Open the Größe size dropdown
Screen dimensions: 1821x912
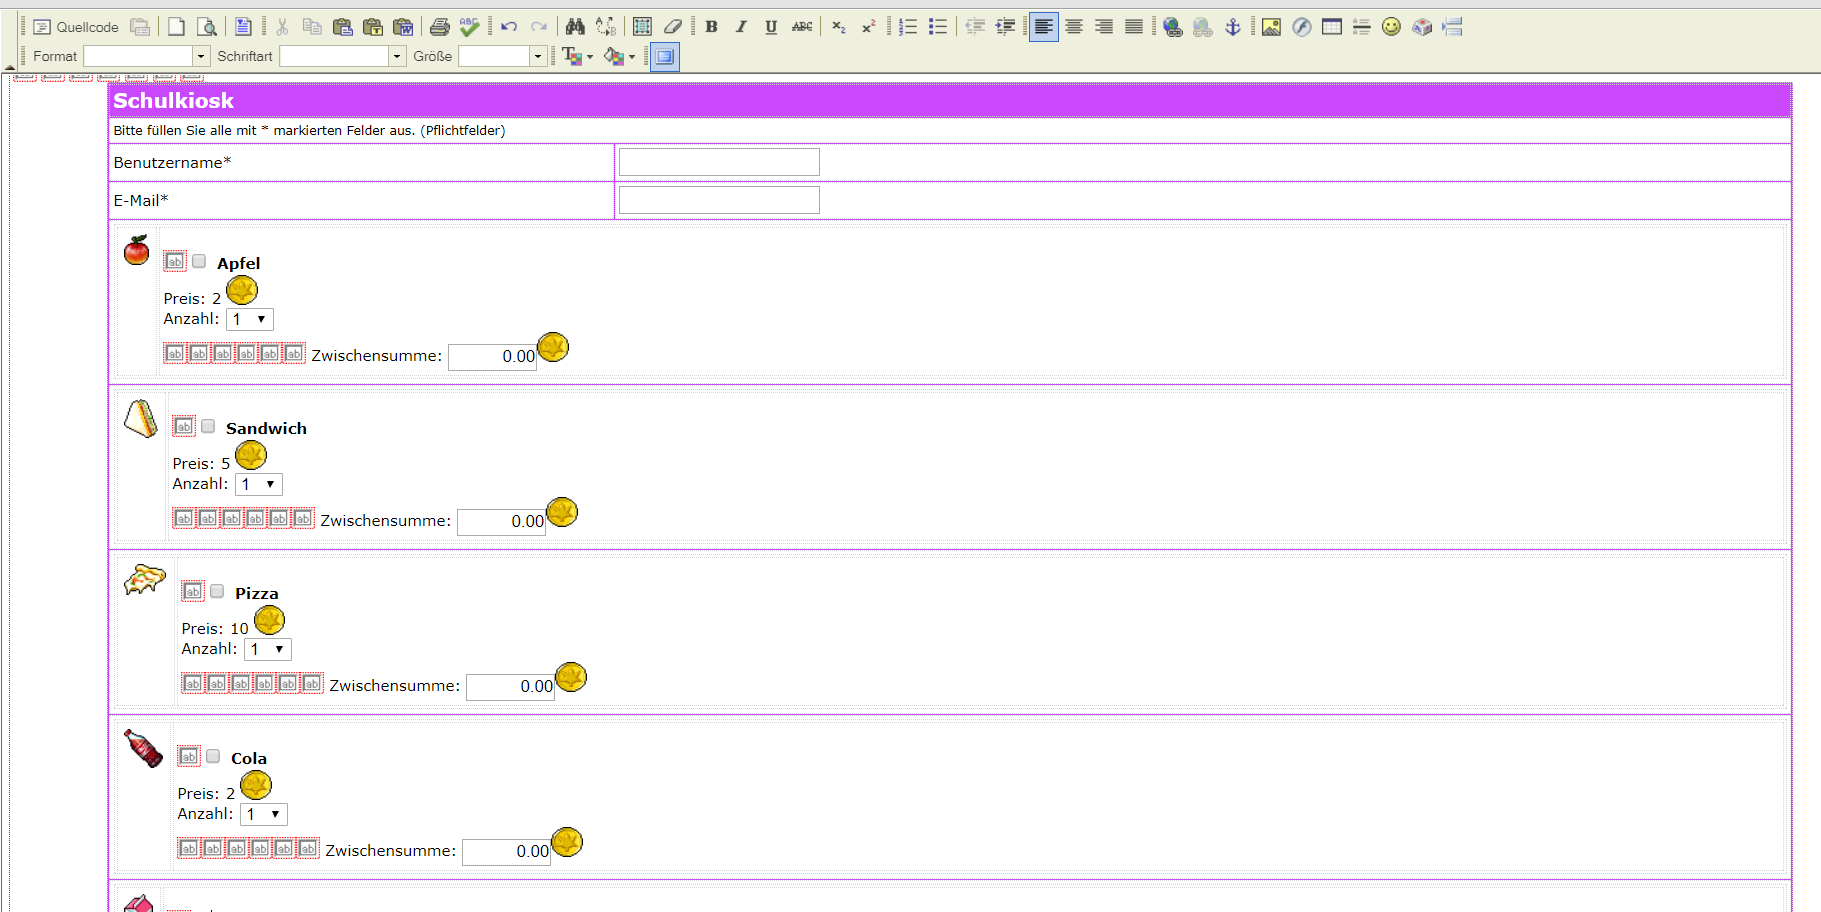502,56
